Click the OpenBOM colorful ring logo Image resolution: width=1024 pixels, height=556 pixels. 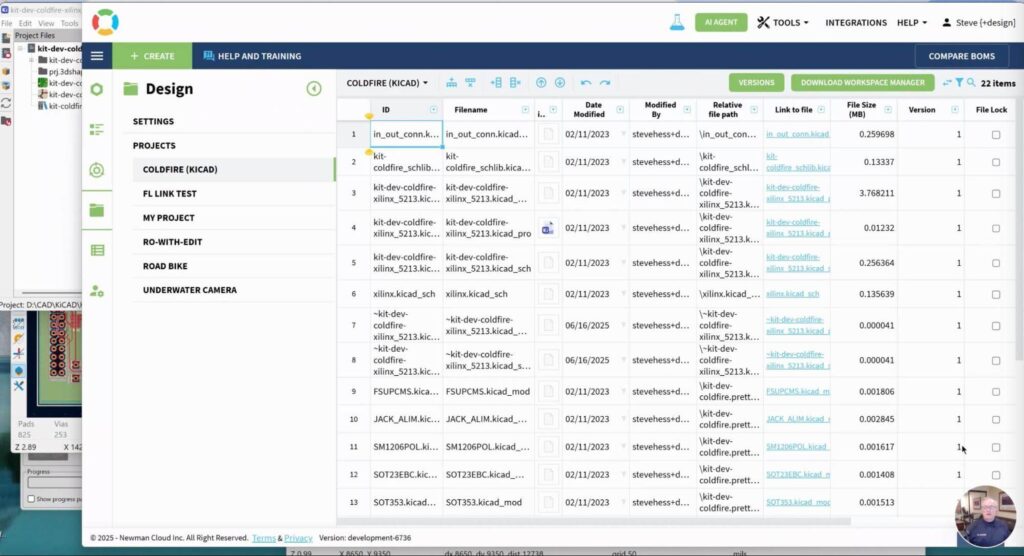pyautogui.click(x=105, y=22)
